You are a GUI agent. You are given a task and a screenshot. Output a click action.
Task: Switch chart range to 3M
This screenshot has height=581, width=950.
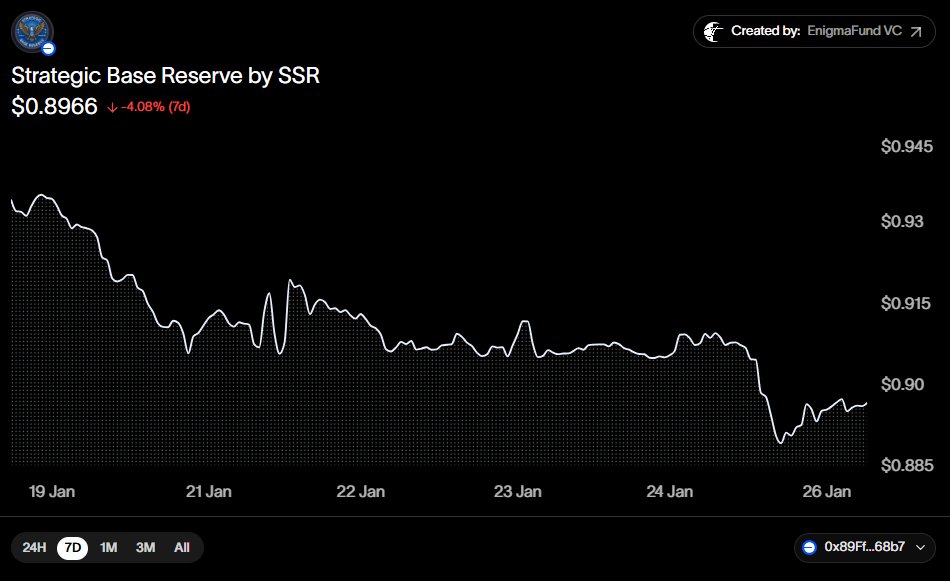click(145, 548)
